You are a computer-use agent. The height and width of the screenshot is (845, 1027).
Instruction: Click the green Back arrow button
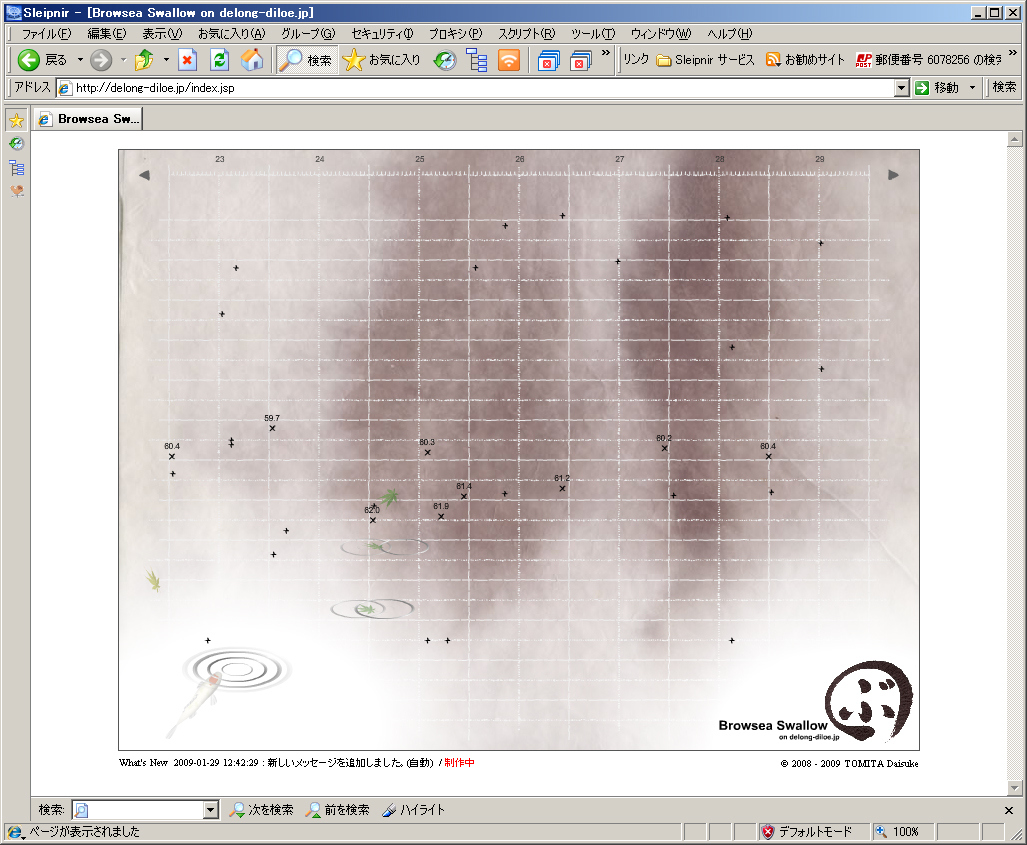(x=29, y=60)
